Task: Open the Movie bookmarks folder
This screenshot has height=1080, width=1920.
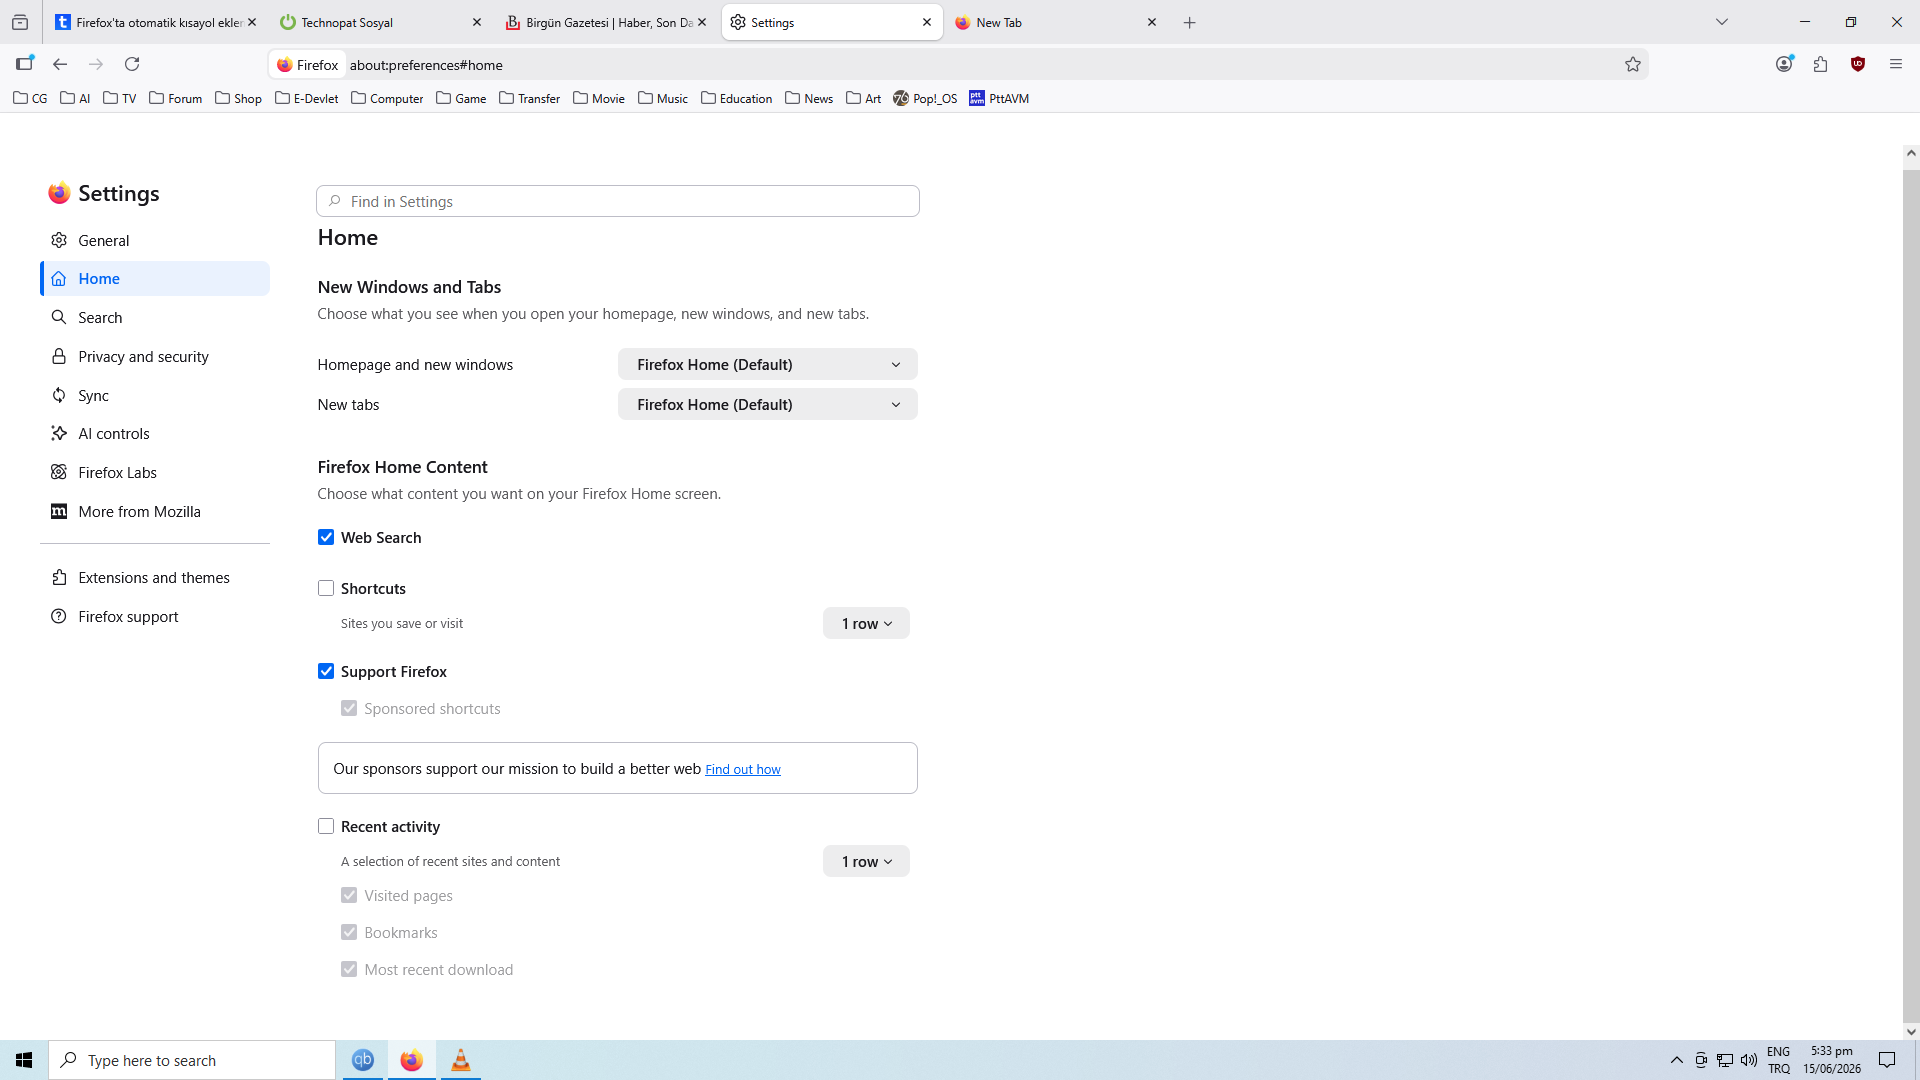Action: pos(599,98)
